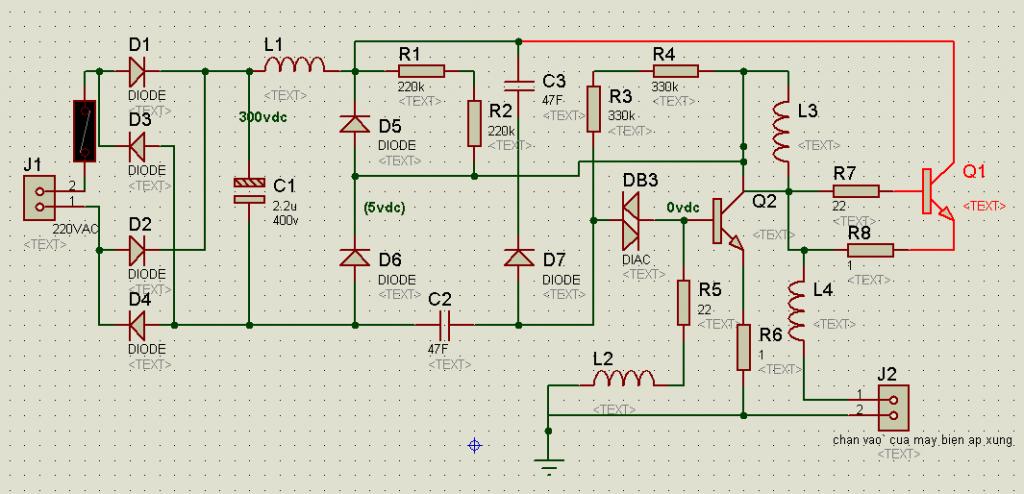This screenshot has width=1024, height=494.
Task: Click the C1 electrolytic capacitor symbol
Action: coord(249,189)
